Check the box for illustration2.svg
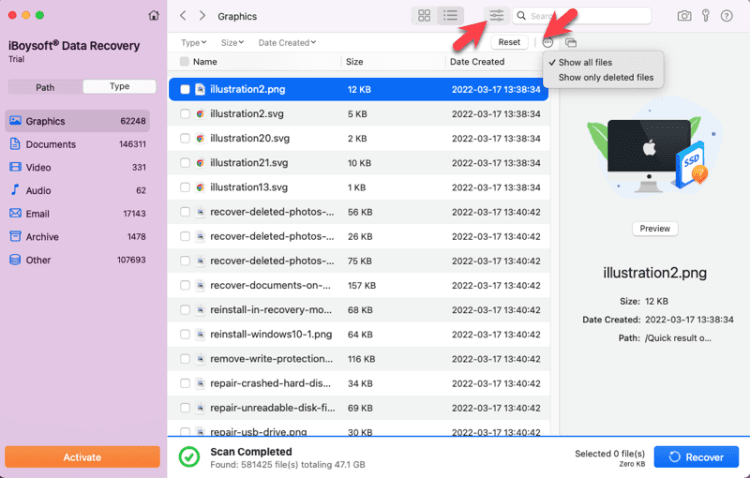The image size is (750, 478). tap(185, 114)
